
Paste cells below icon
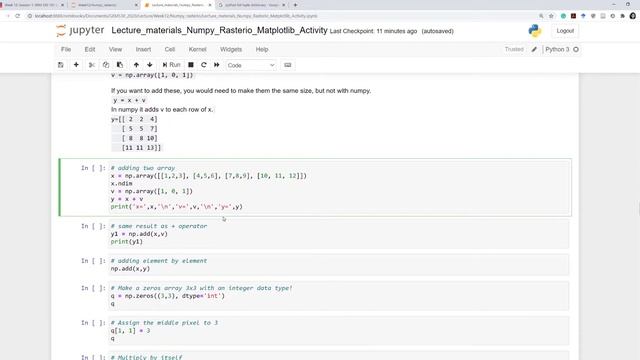pos(120,65)
